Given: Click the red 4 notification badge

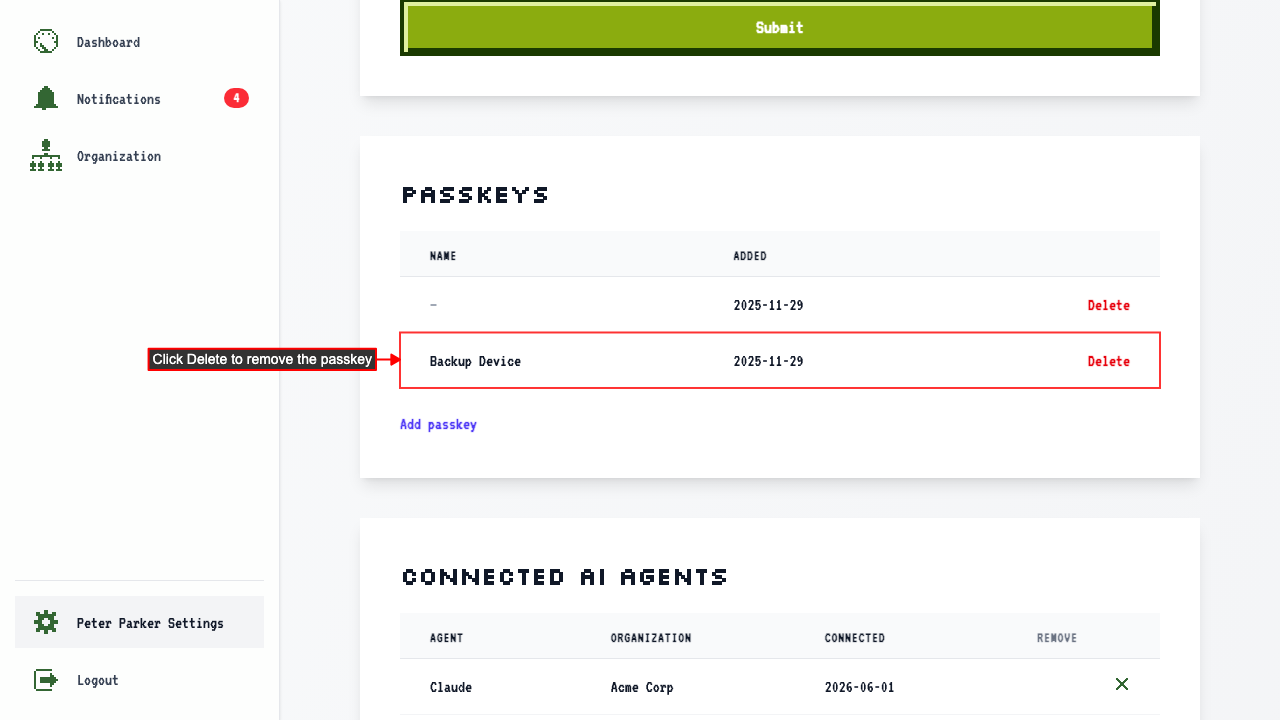Looking at the screenshot, I should pos(236,98).
